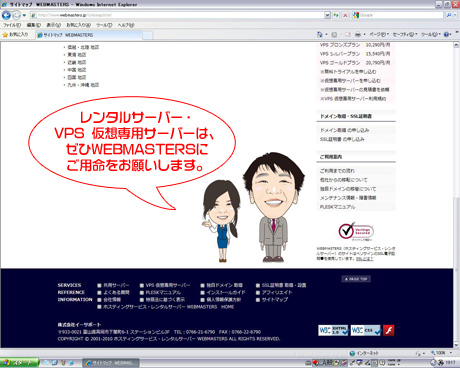Click footer link アフィリエイト
Viewport: 460px width, 368px height.
tap(277, 292)
